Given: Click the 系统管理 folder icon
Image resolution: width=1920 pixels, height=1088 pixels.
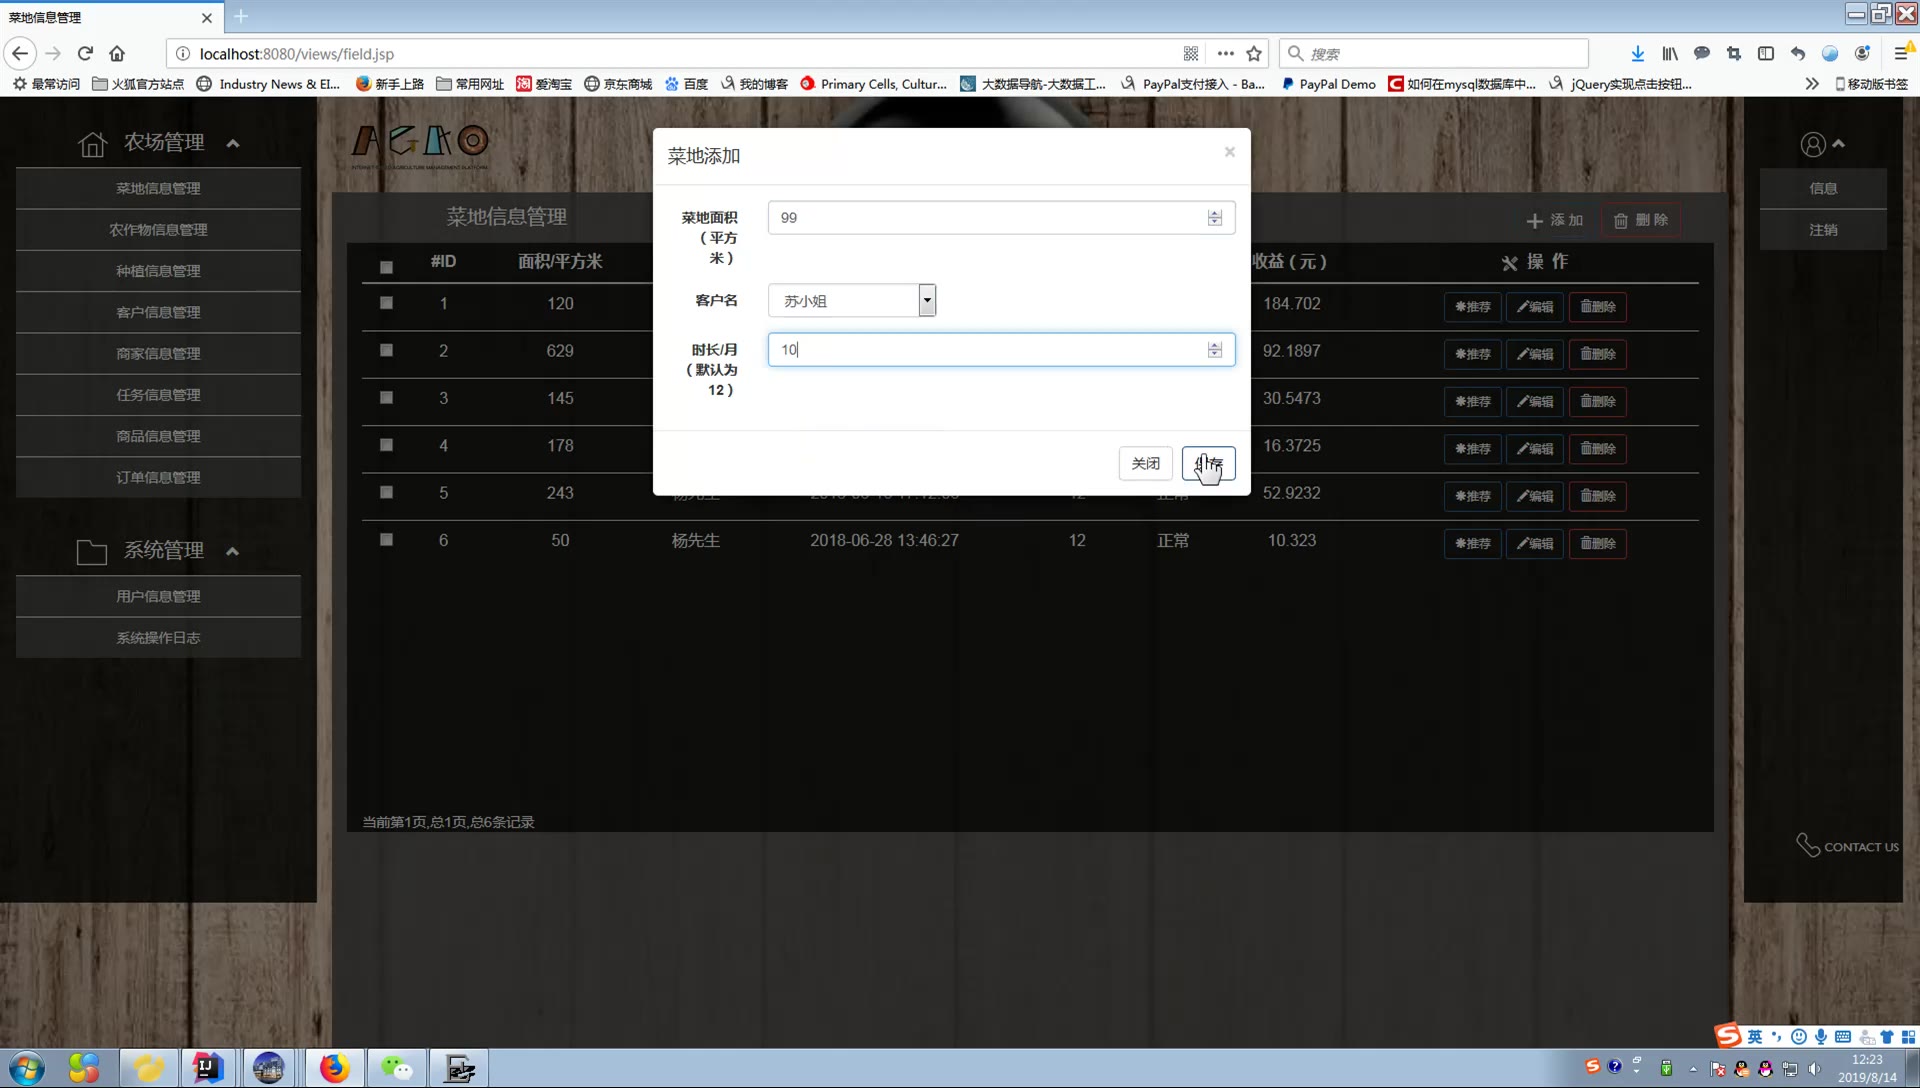Looking at the screenshot, I should point(92,552).
